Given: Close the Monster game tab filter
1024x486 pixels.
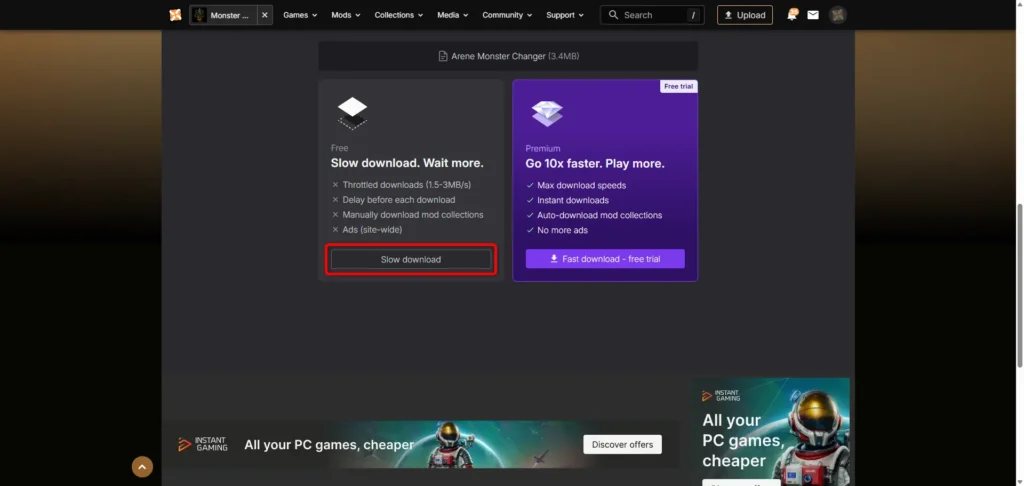Looking at the screenshot, I should (265, 15).
